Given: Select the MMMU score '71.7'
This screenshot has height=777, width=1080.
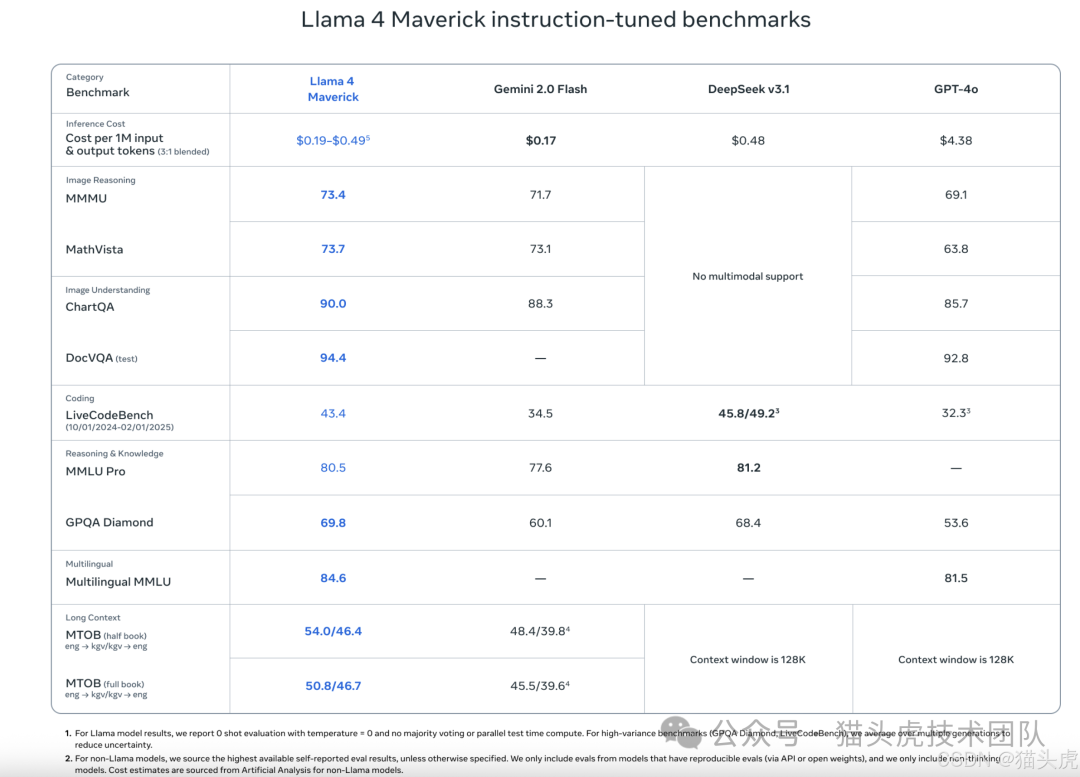Looking at the screenshot, I should pos(540,195).
